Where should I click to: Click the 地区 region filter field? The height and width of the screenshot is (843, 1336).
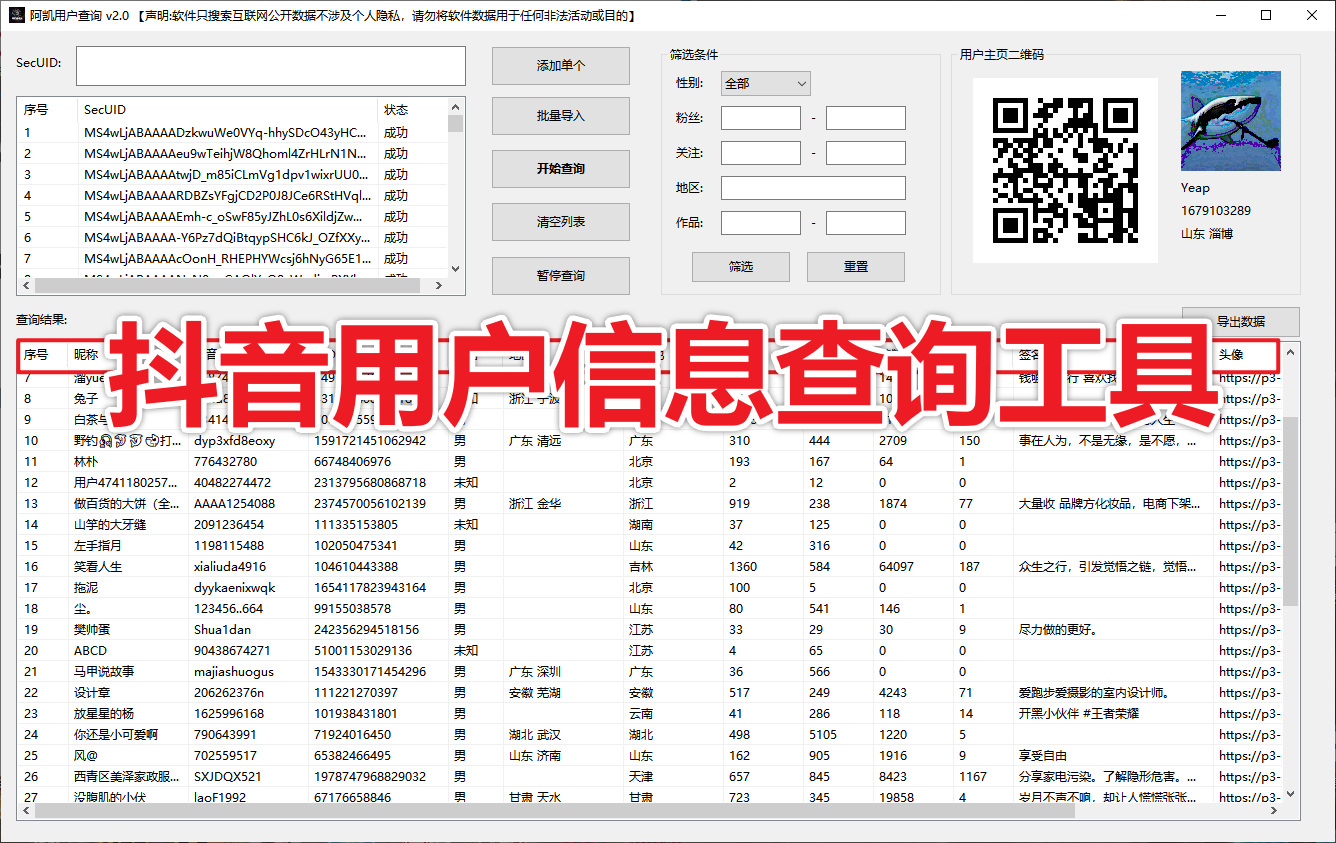coord(813,187)
